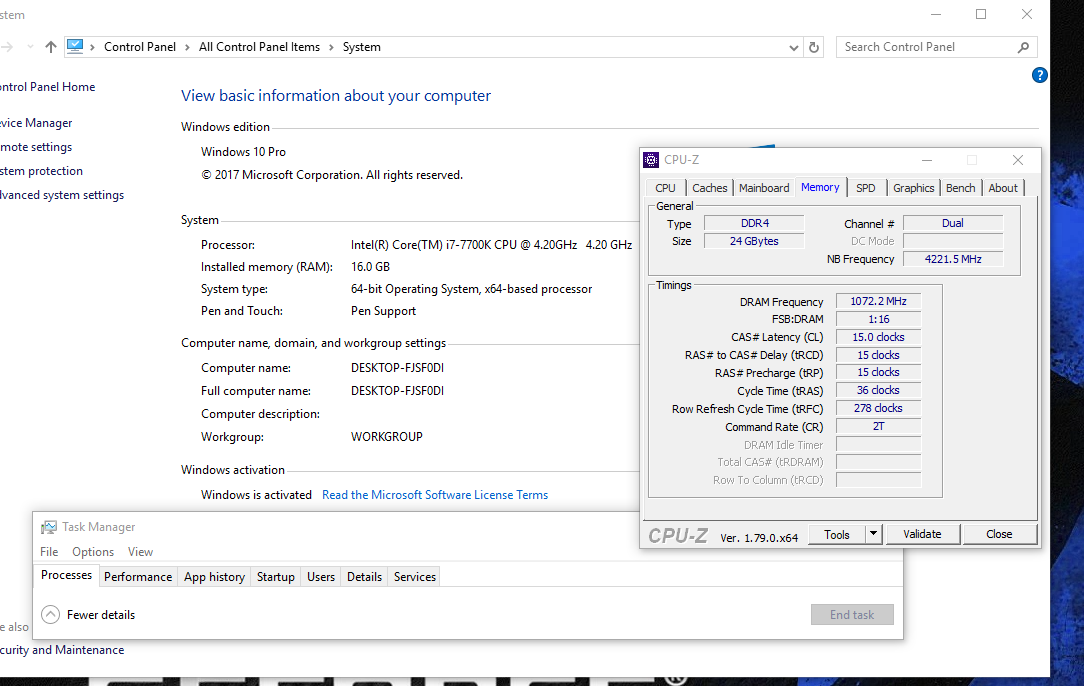Image resolution: width=1084 pixels, height=686 pixels.
Task: Select the Memory tab in CPU-Z
Action: pos(820,187)
